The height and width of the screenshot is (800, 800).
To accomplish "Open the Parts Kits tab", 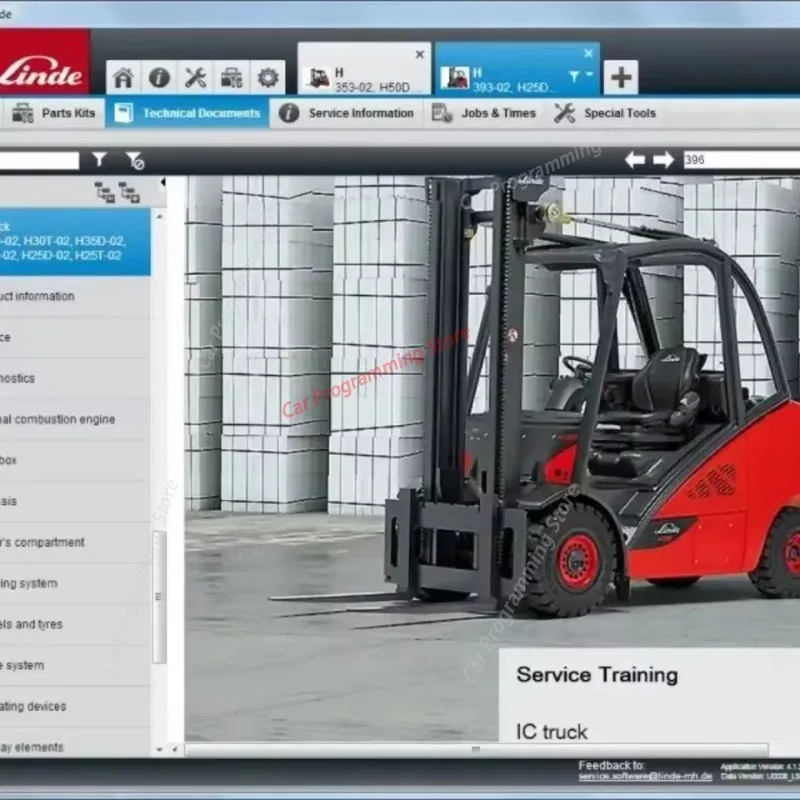I will pos(53,113).
